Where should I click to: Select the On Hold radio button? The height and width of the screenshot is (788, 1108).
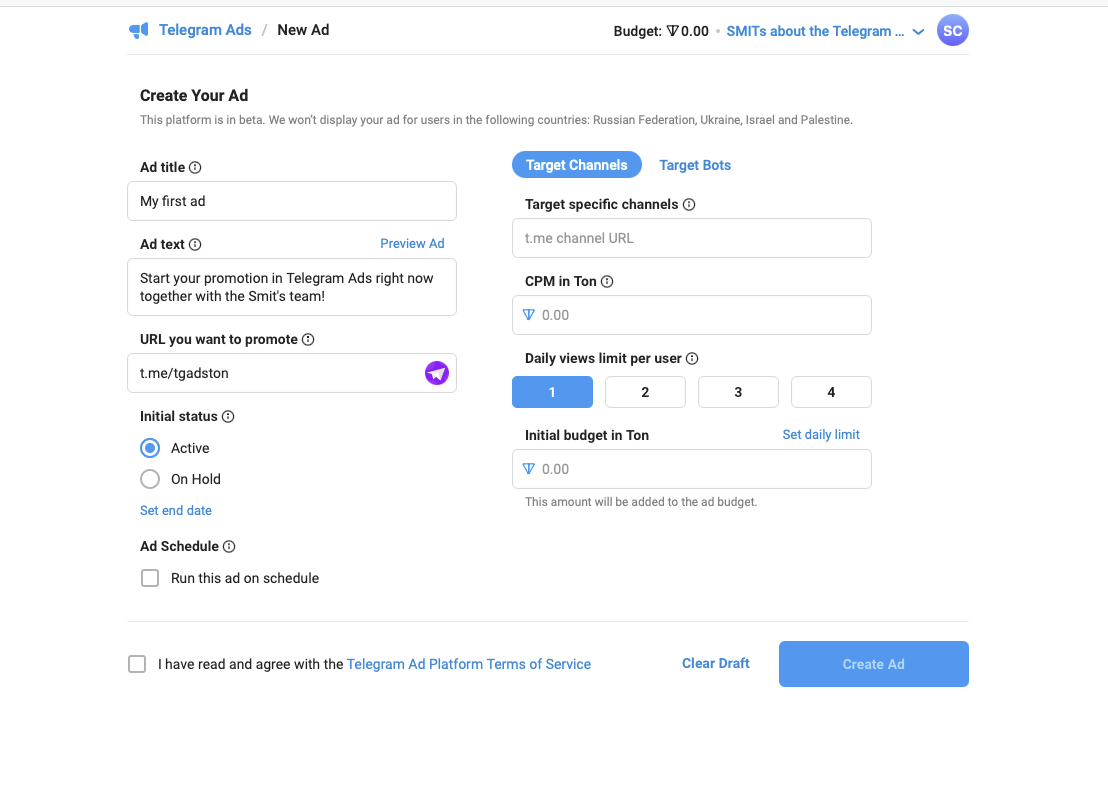click(x=150, y=479)
